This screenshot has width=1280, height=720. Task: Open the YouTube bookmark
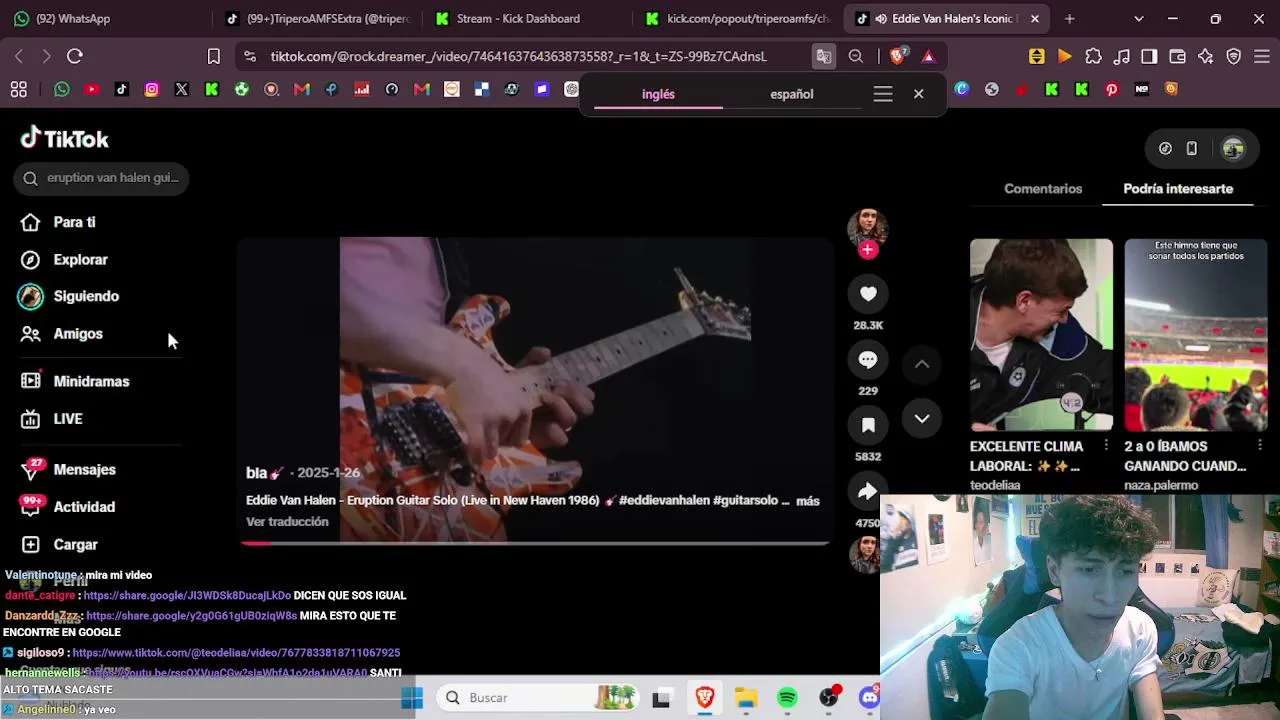click(92, 90)
